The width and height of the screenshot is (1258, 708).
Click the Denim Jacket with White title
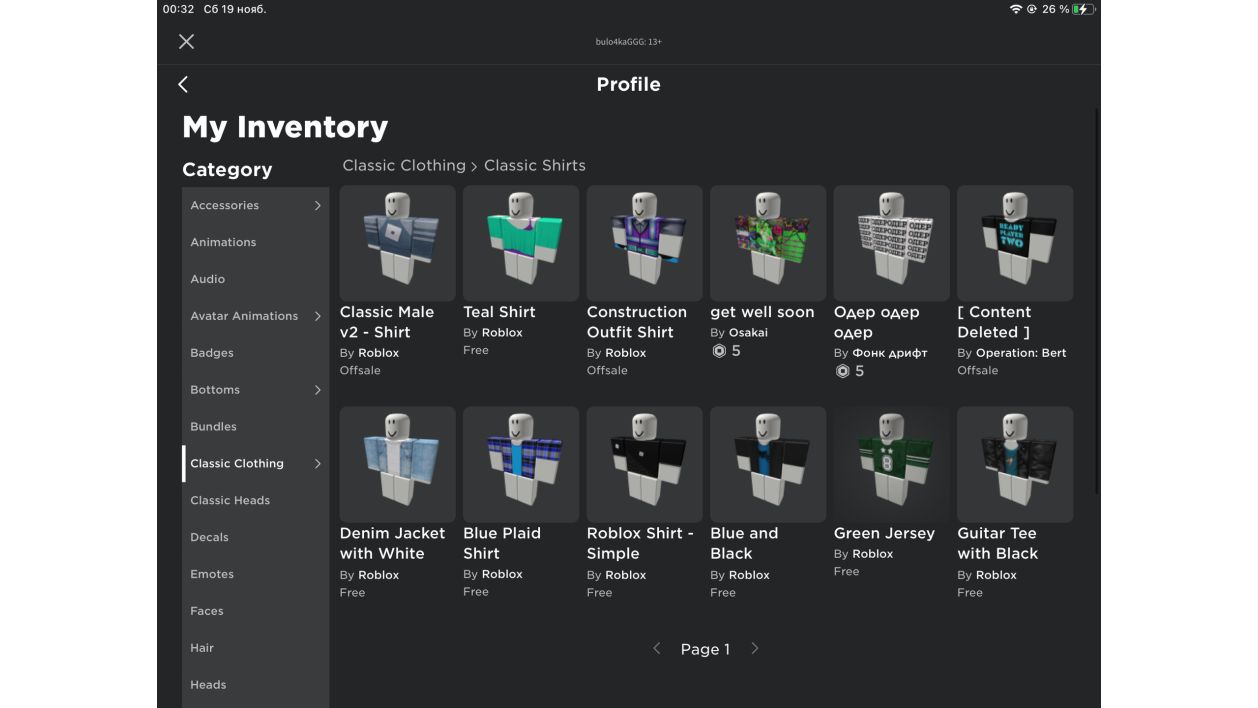392,543
